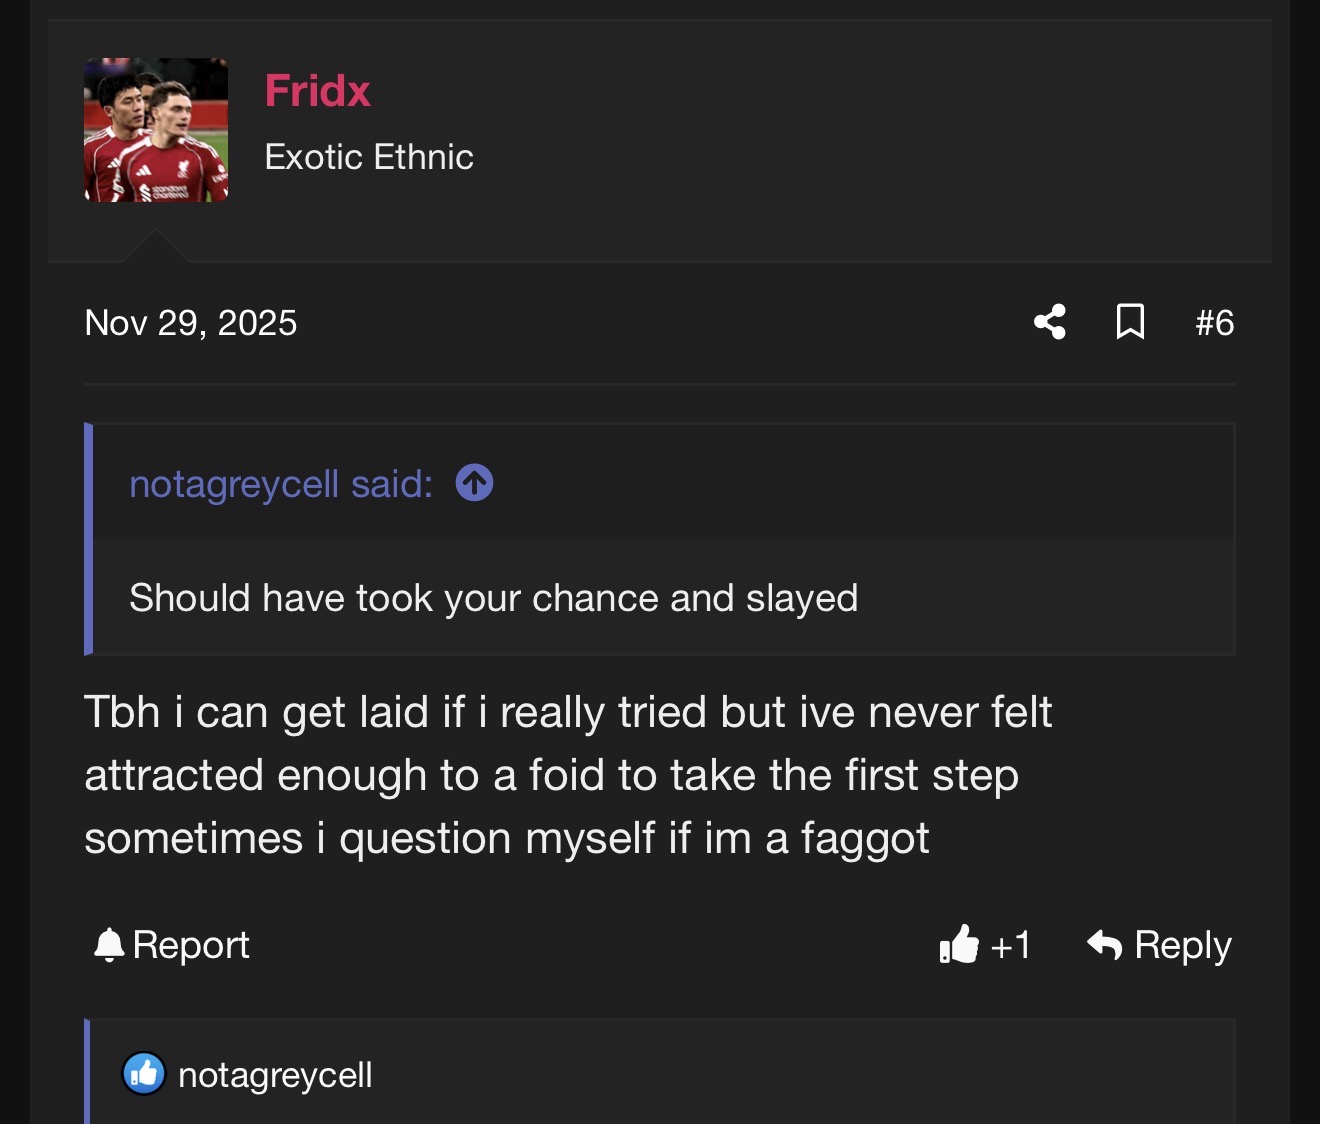Bookmark this post with the bookmark icon
The width and height of the screenshot is (1320, 1124).
pos(1130,322)
